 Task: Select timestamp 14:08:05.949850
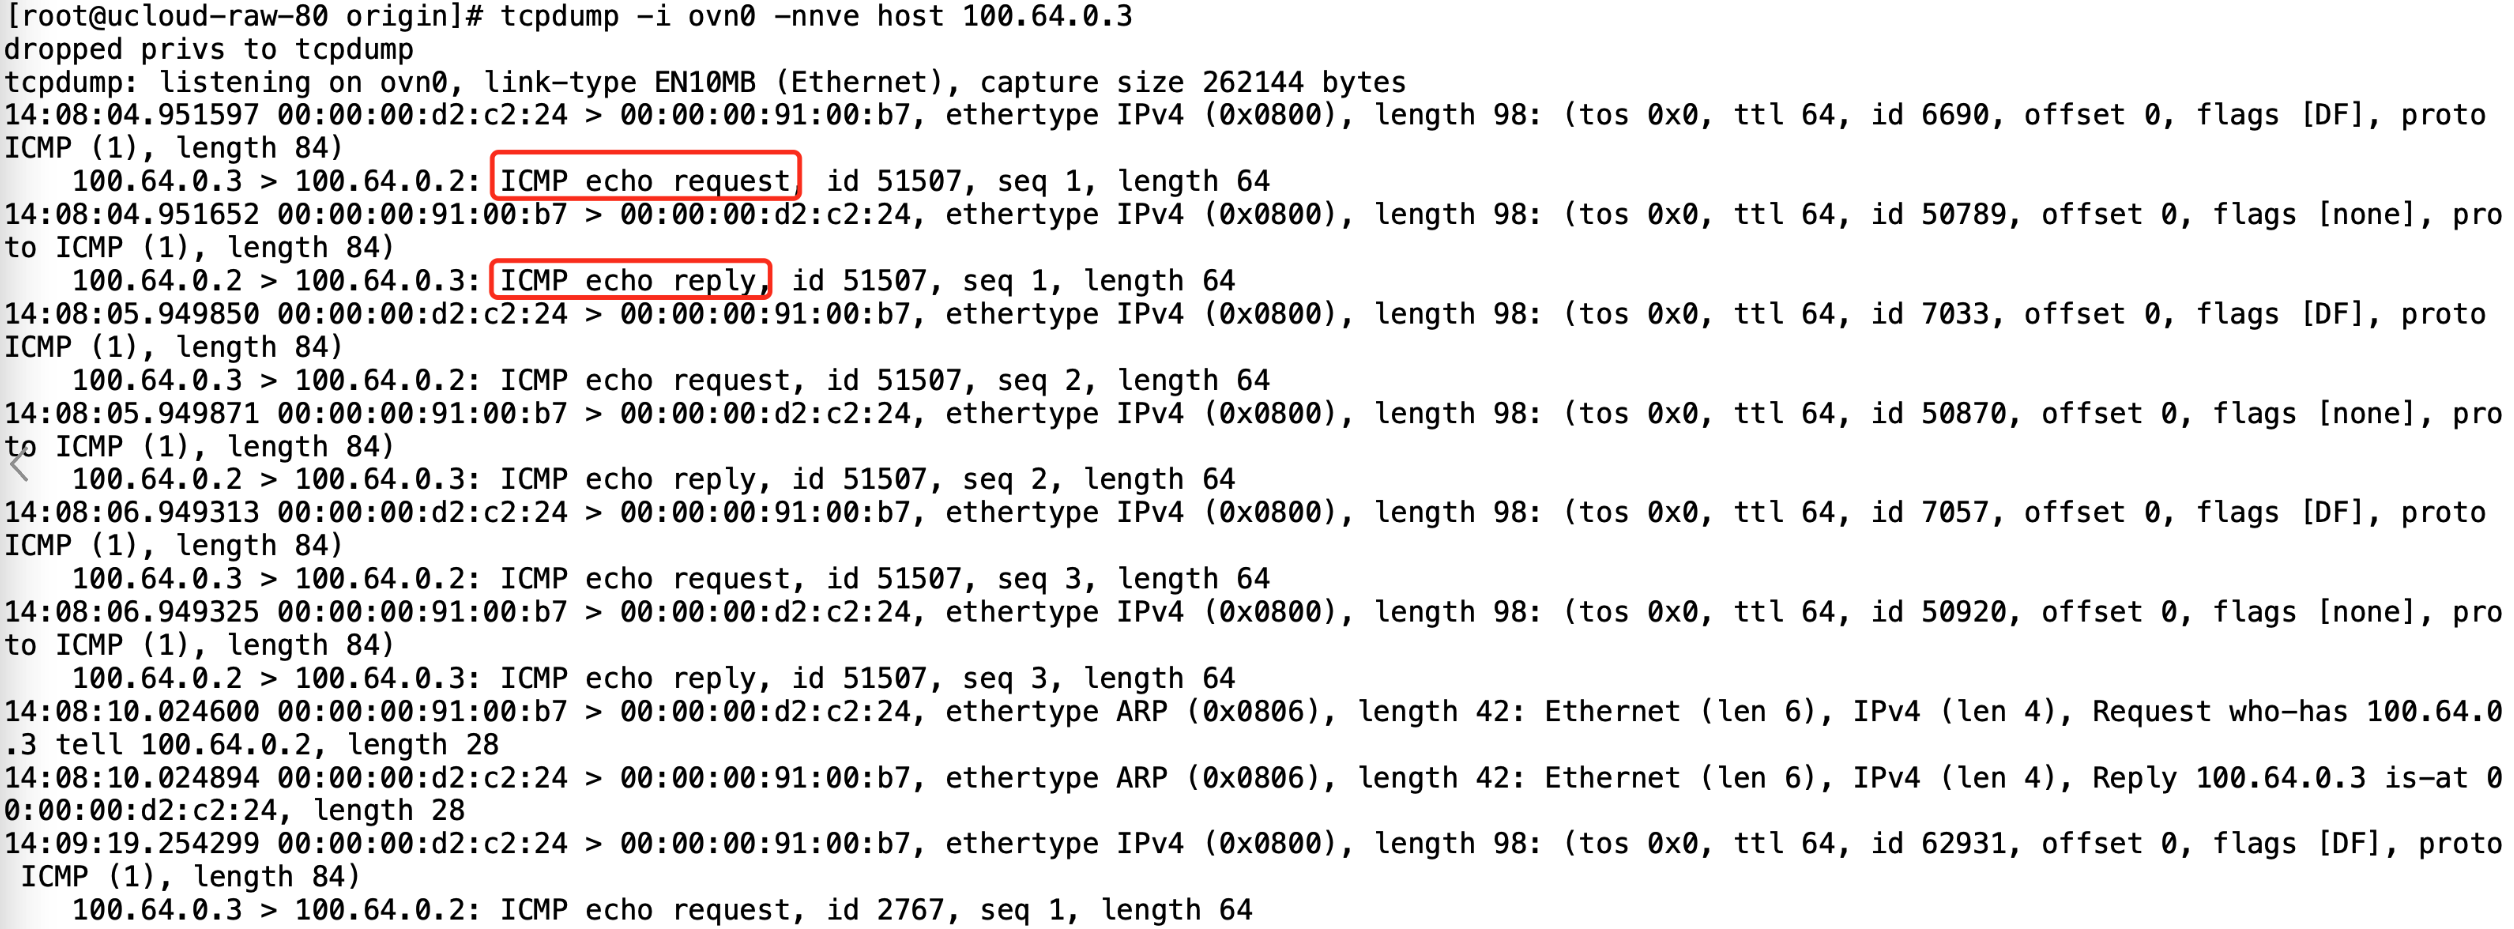(x=132, y=314)
